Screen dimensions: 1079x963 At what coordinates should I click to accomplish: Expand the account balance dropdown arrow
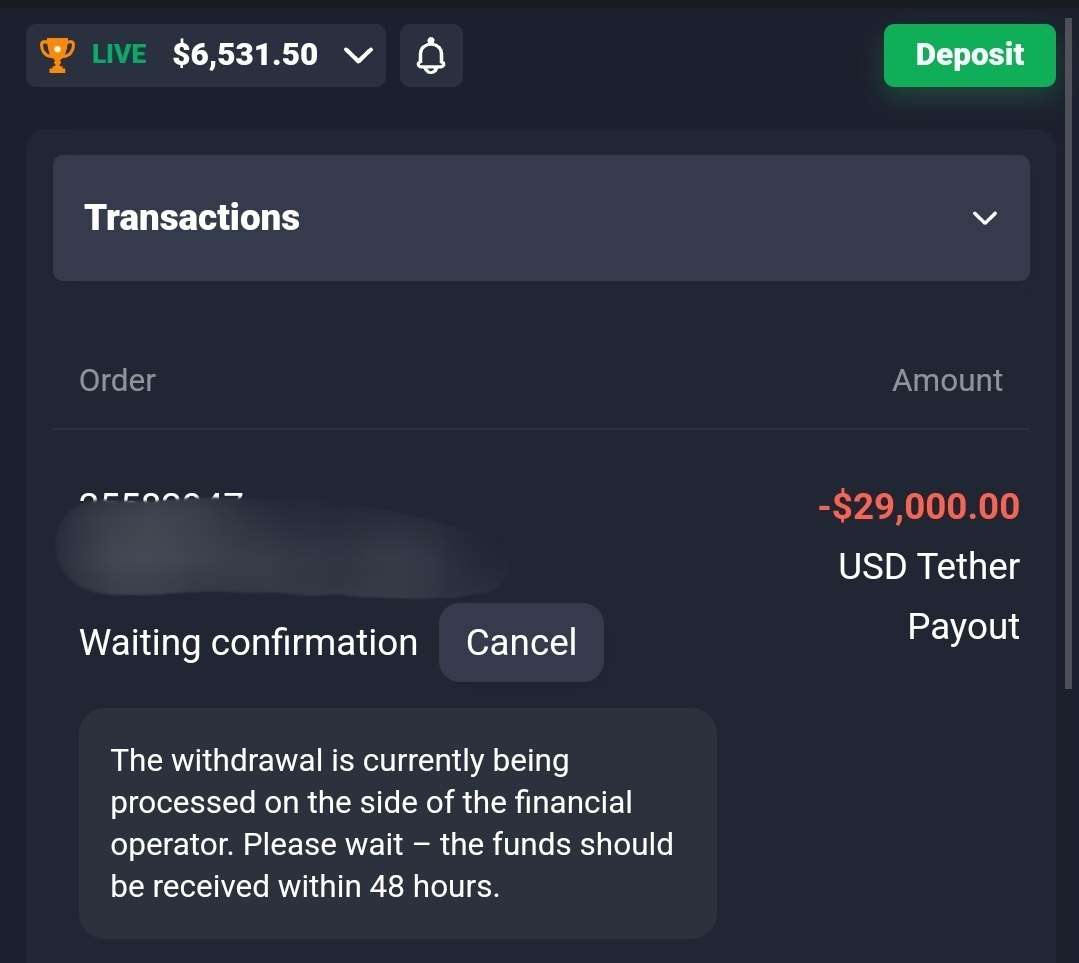(x=357, y=55)
